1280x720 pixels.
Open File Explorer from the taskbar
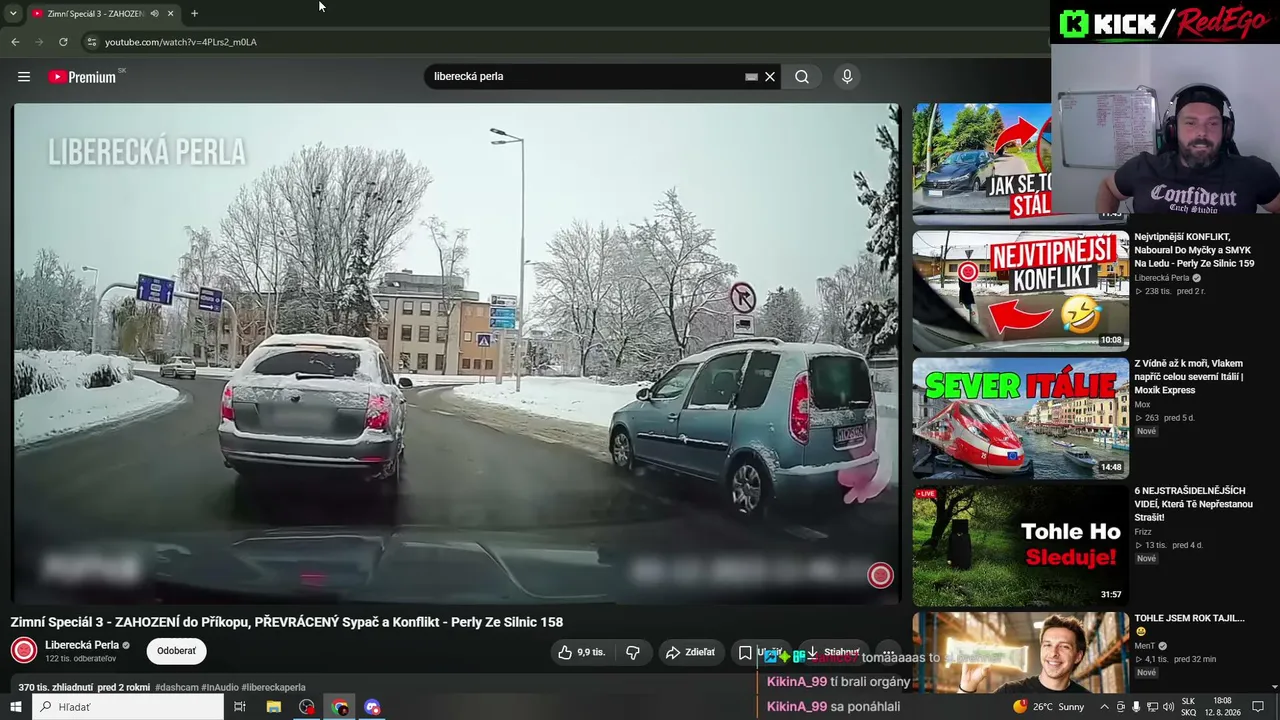coord(274,707)
